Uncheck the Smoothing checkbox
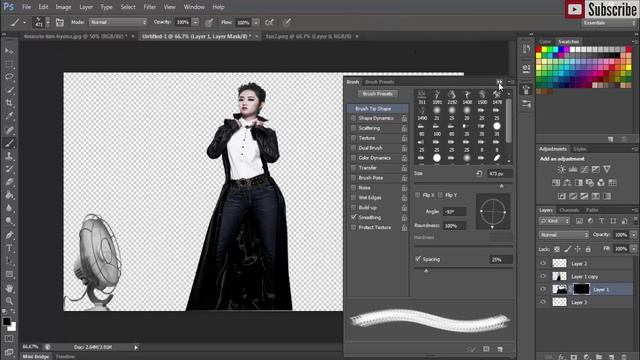This screenshot has width=640, height=360. tap(353, 218)
